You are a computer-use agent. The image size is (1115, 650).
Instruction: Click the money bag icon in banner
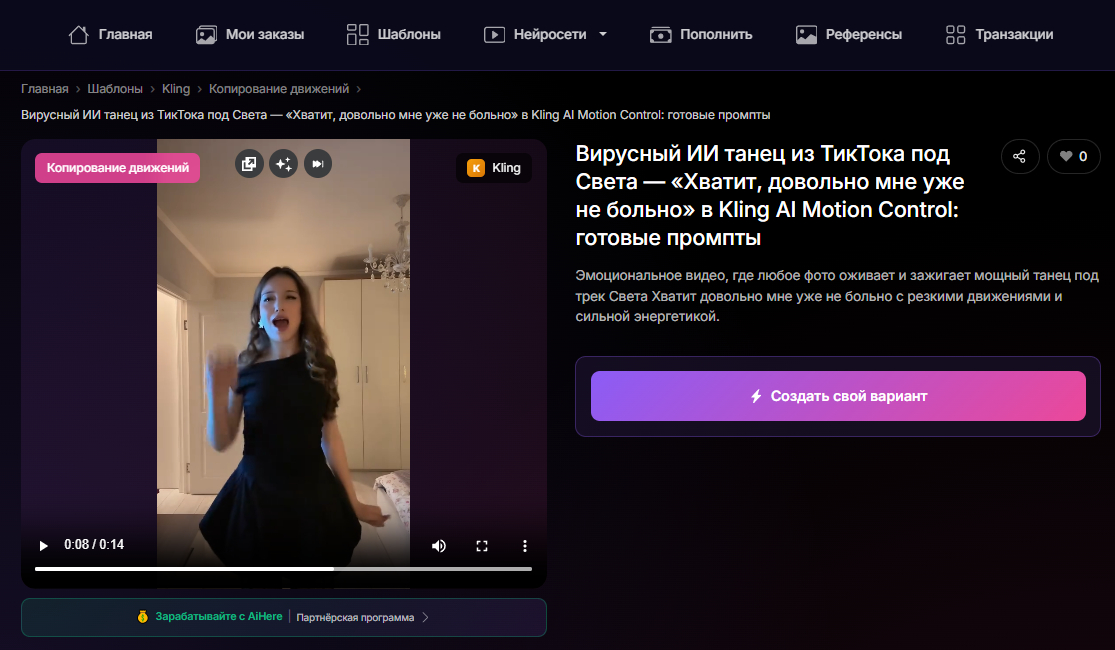[143, 617]
